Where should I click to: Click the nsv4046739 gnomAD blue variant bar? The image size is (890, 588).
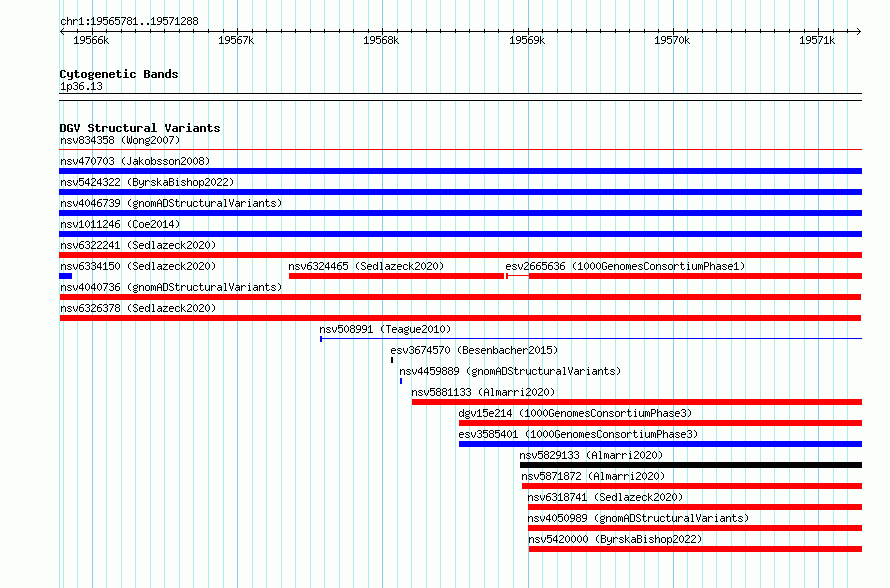click(x=460, y=213)
